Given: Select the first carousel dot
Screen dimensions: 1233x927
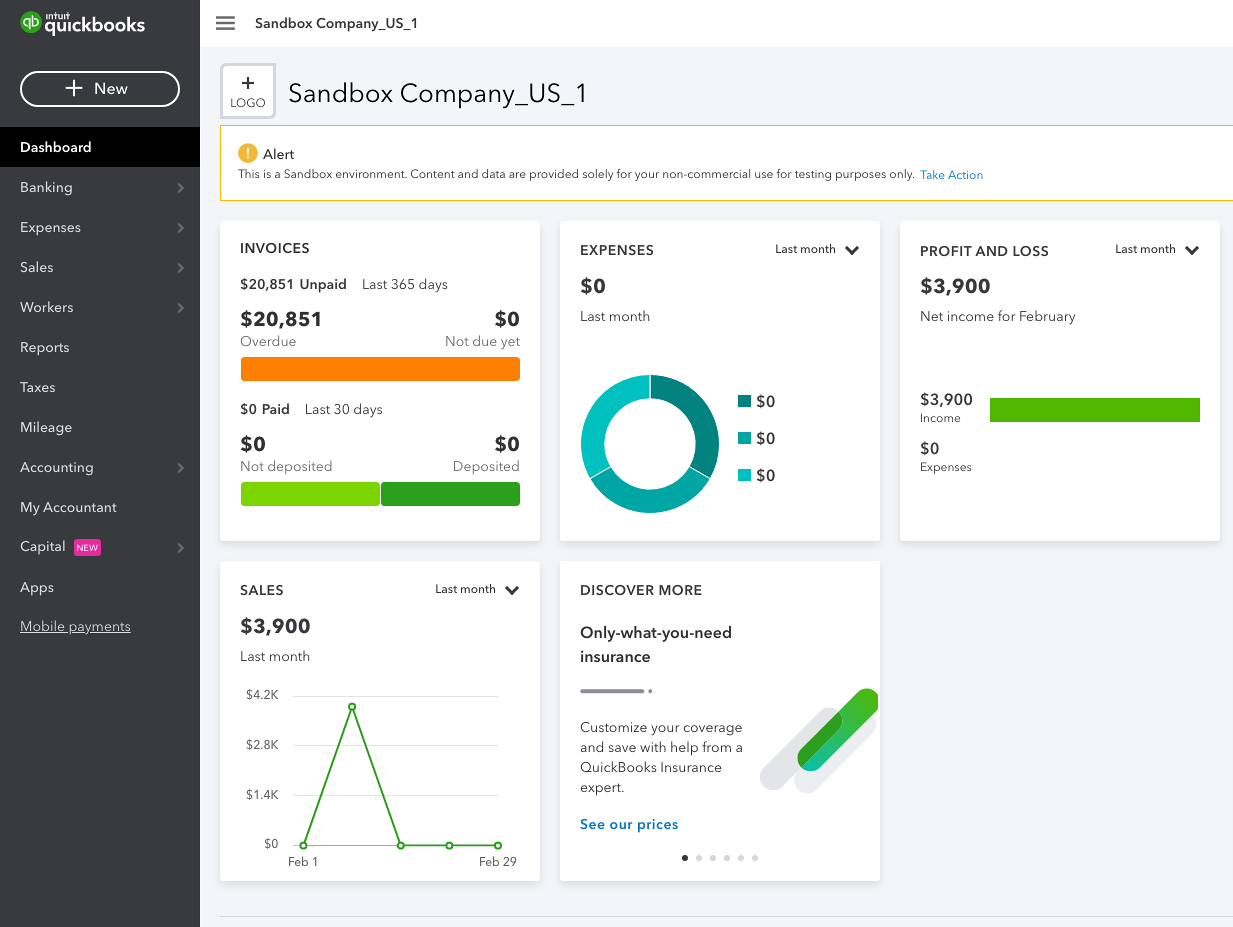Looking at the screenshot, I should [685, 858].
